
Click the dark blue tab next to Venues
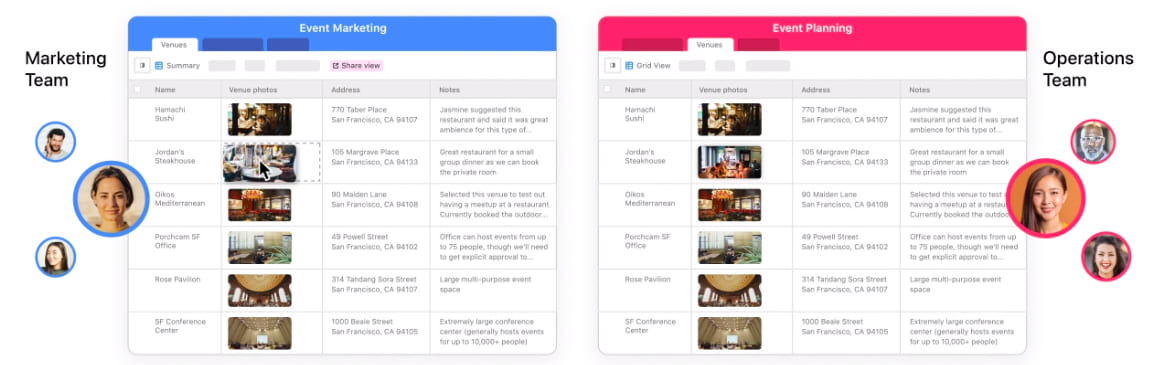click(x=232, y=45)
